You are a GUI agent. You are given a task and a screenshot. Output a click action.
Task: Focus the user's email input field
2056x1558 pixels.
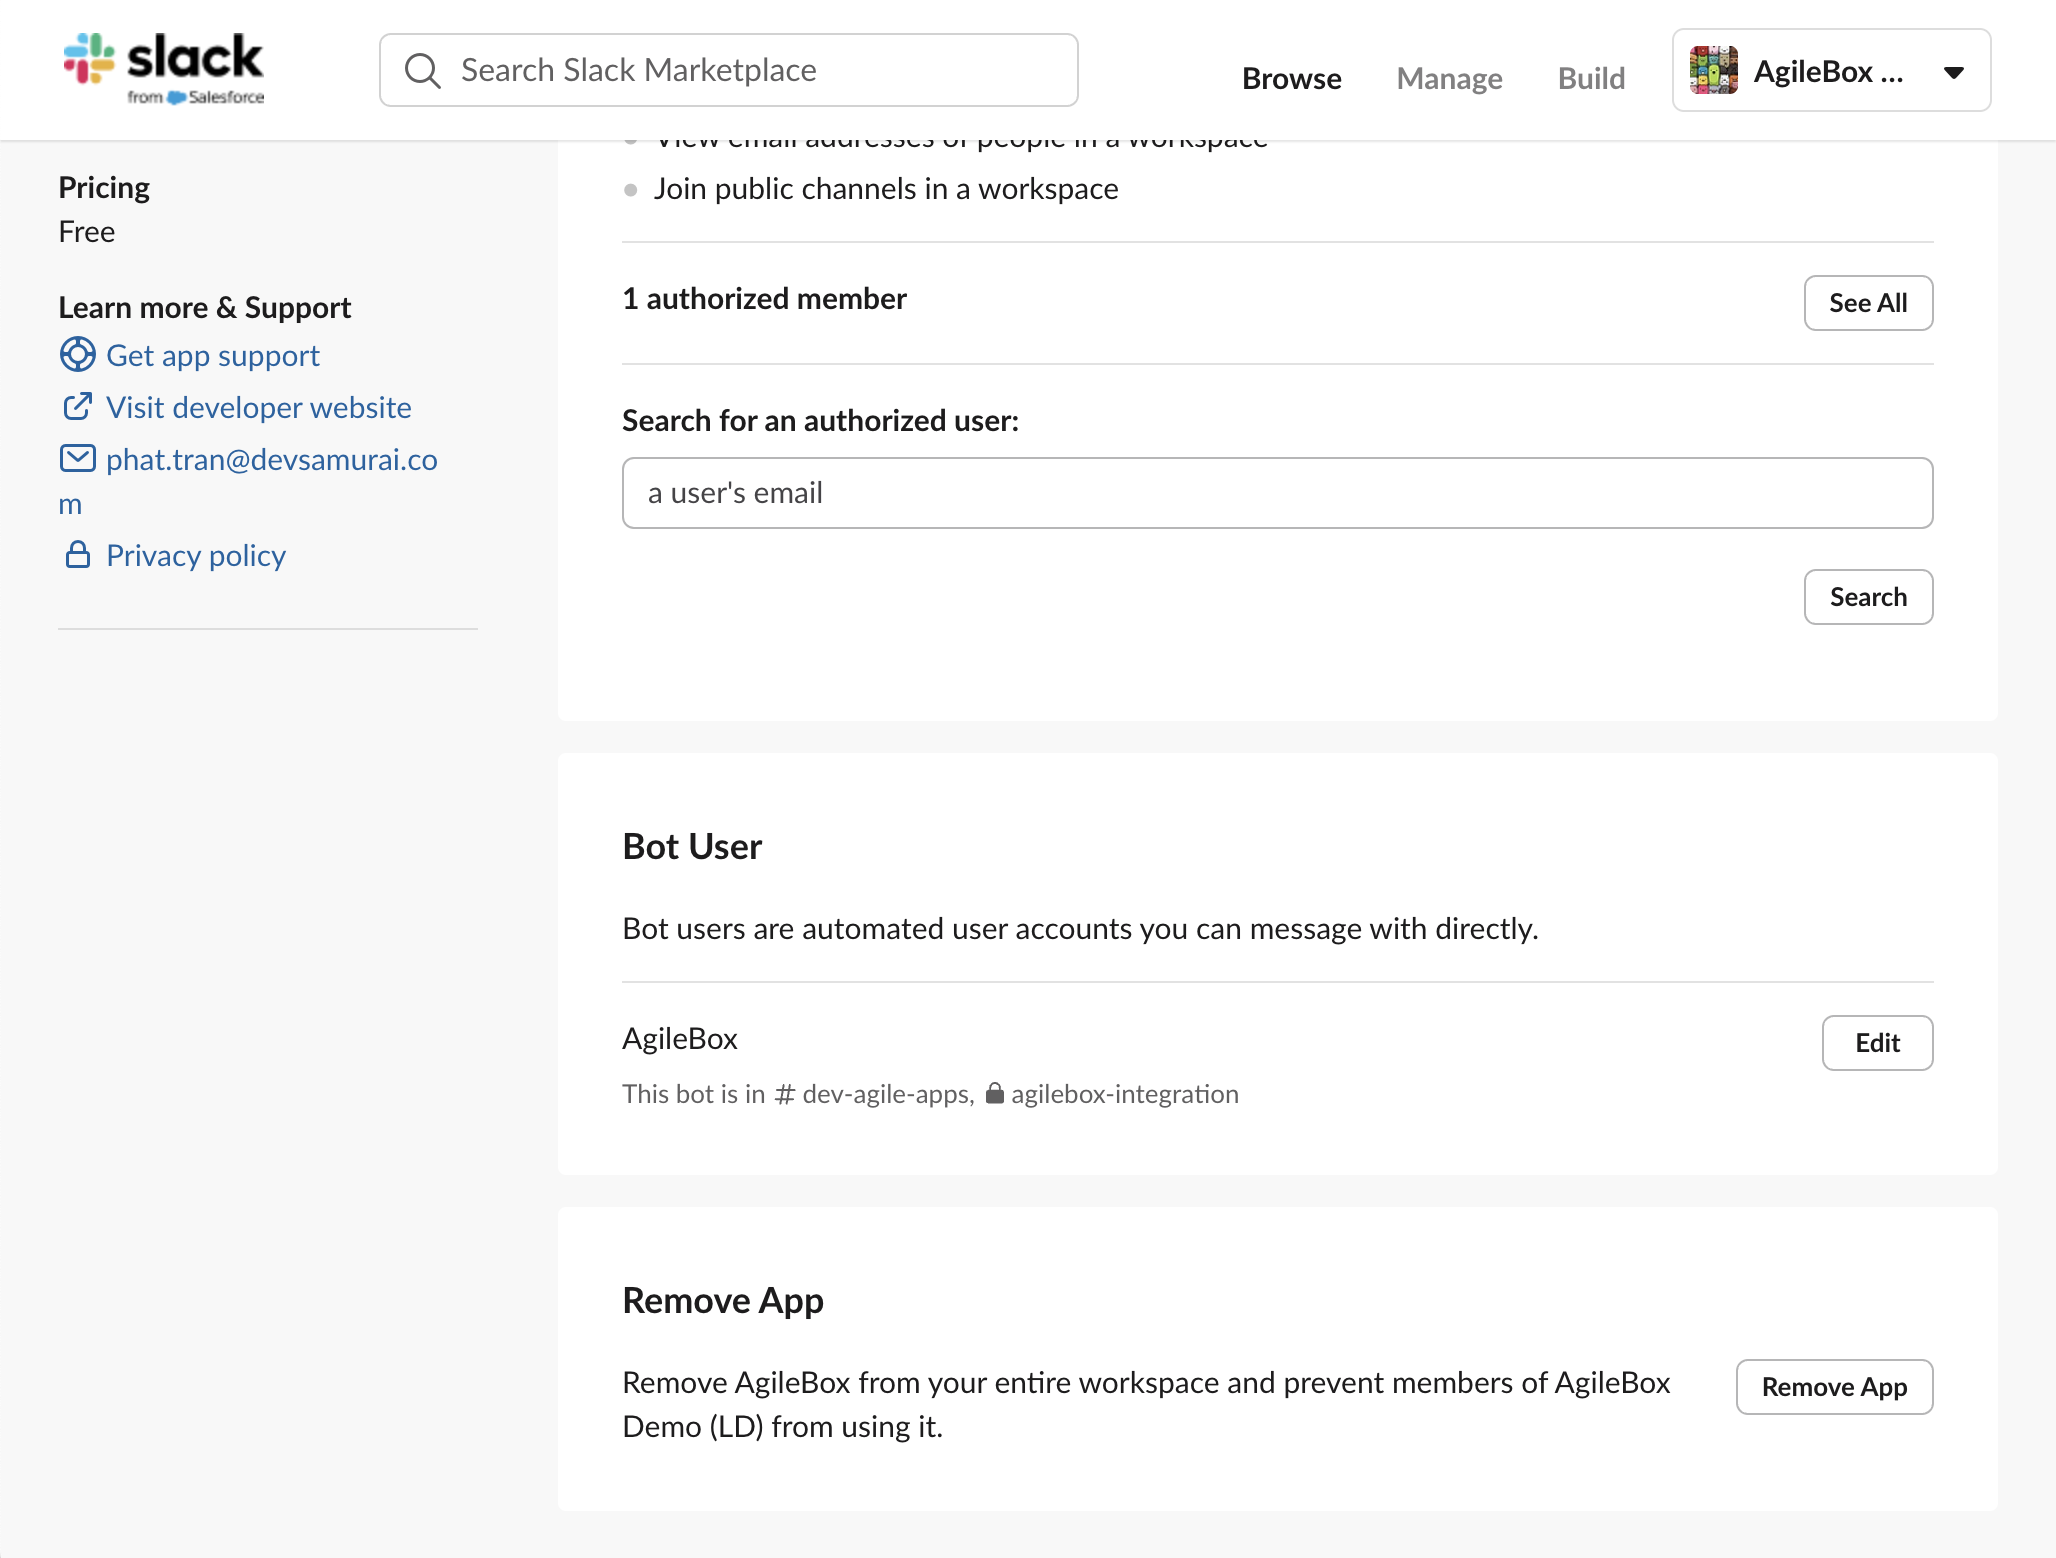click(x=1277, y=493)
